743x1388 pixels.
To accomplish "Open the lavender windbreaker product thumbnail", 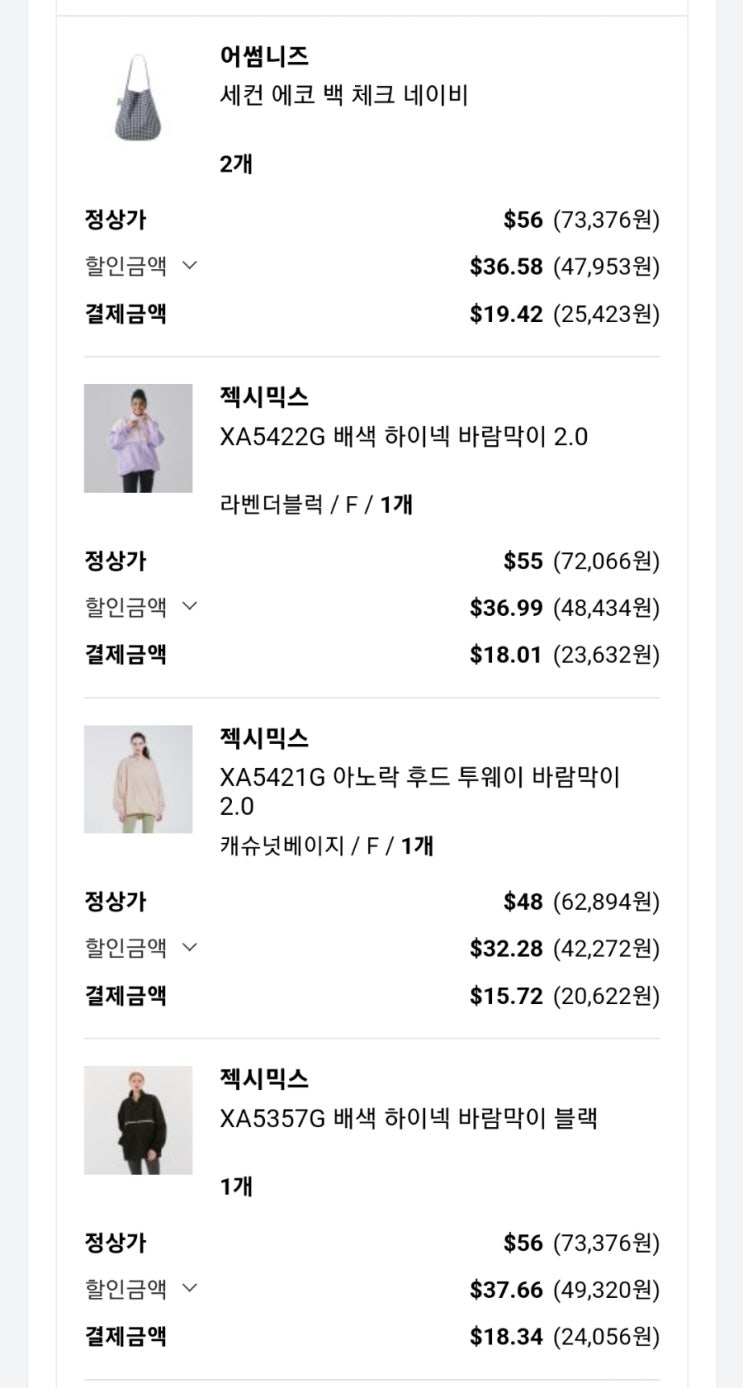I will click(x=138, y=438).
